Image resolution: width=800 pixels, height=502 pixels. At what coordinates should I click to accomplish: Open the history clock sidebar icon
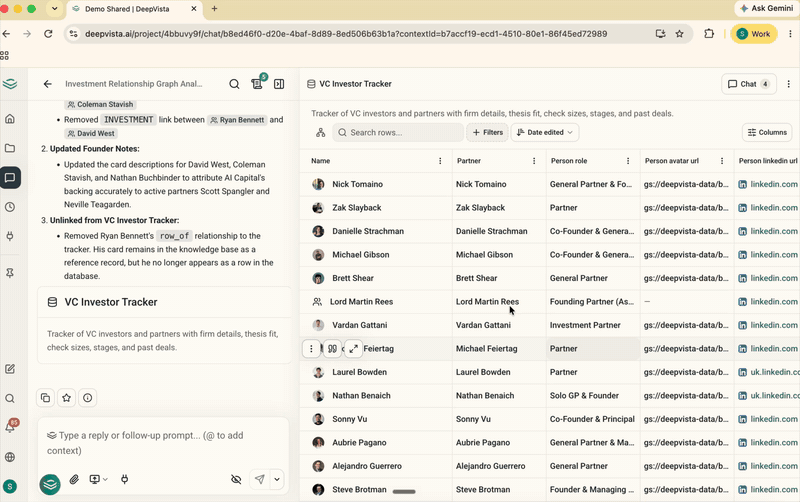point(10,207)
